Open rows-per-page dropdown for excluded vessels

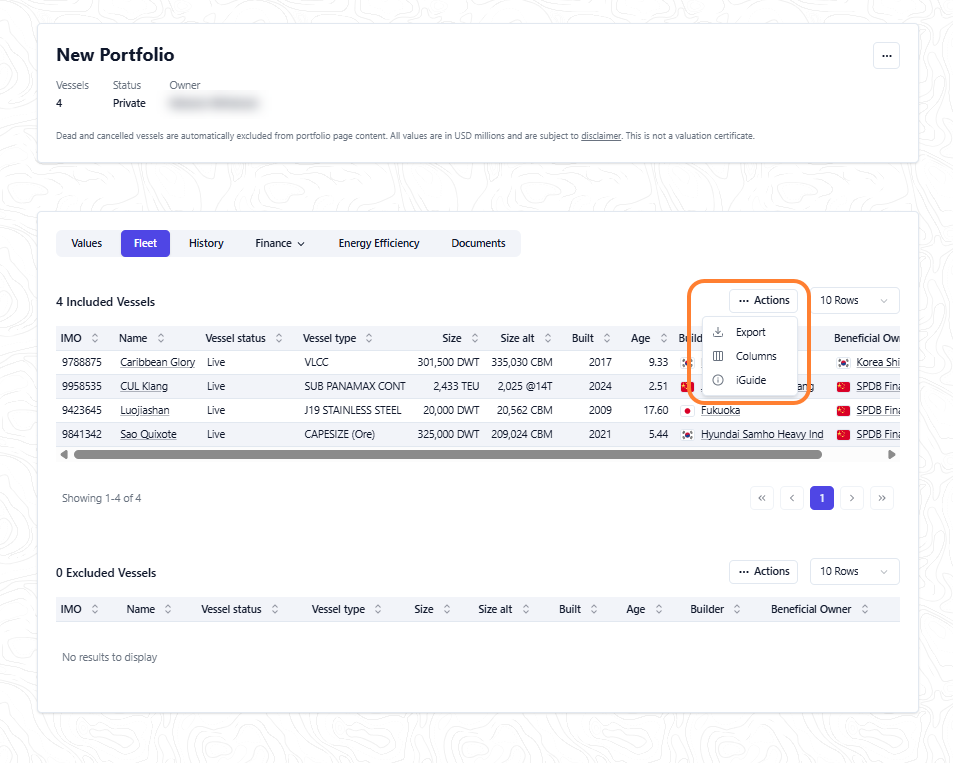click(854, 571)
